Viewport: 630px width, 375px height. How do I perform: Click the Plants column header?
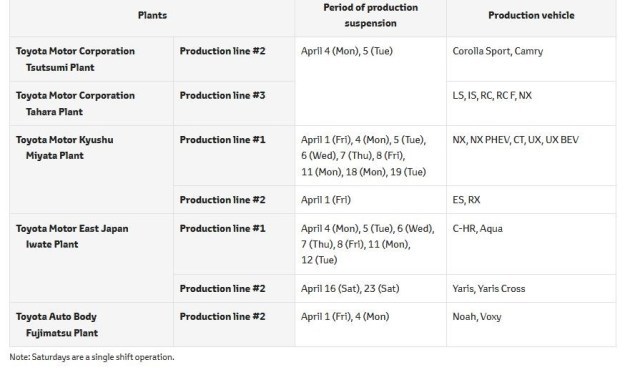(x=152, y=16)
